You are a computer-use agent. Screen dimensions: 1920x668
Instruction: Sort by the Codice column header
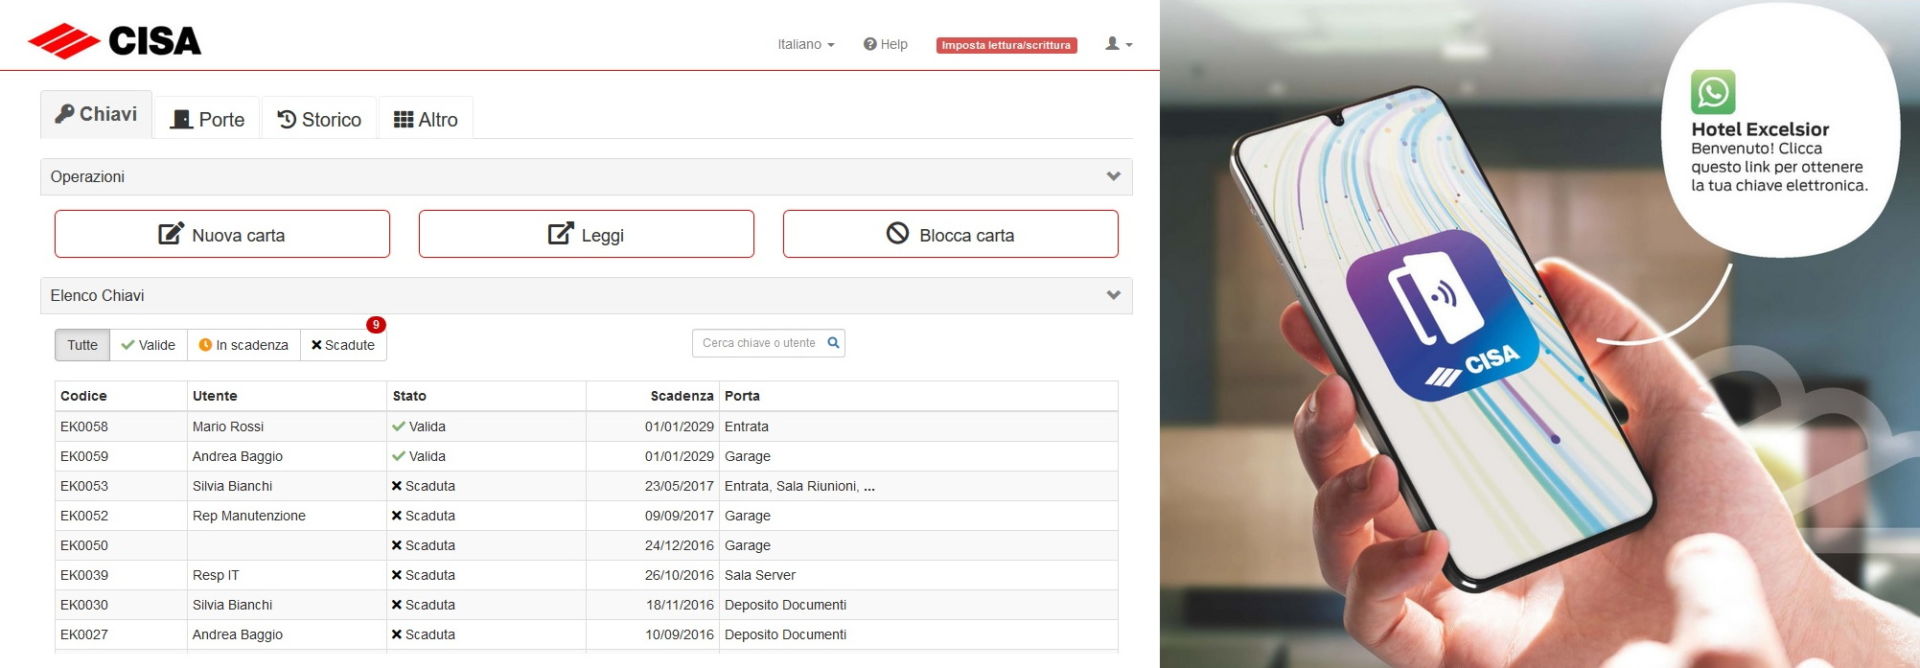[83, 396]
